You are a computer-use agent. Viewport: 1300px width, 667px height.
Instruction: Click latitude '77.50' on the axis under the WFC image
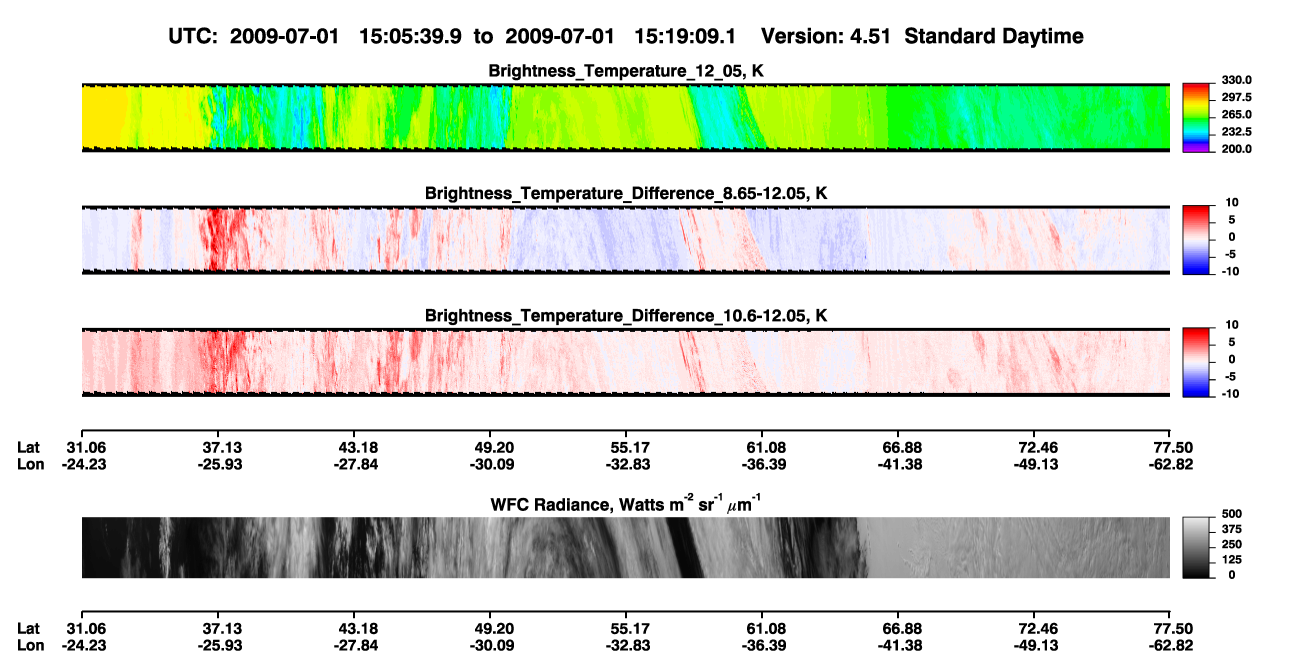click(1169, 628)
